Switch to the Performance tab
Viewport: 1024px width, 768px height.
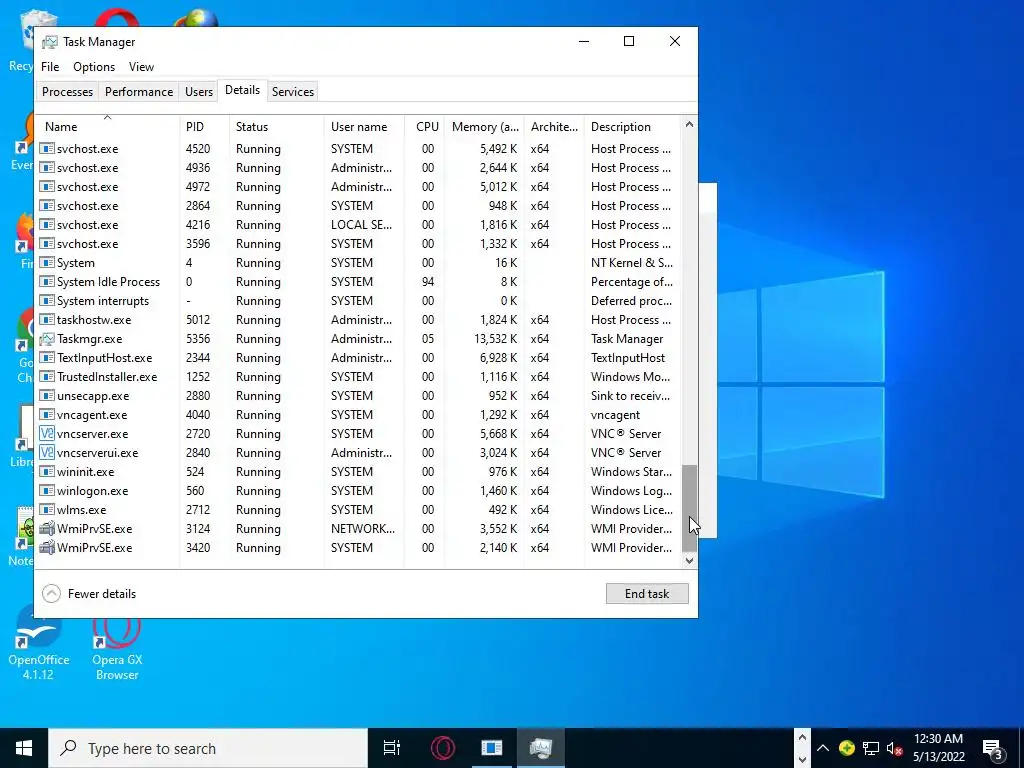coord(139,91)
